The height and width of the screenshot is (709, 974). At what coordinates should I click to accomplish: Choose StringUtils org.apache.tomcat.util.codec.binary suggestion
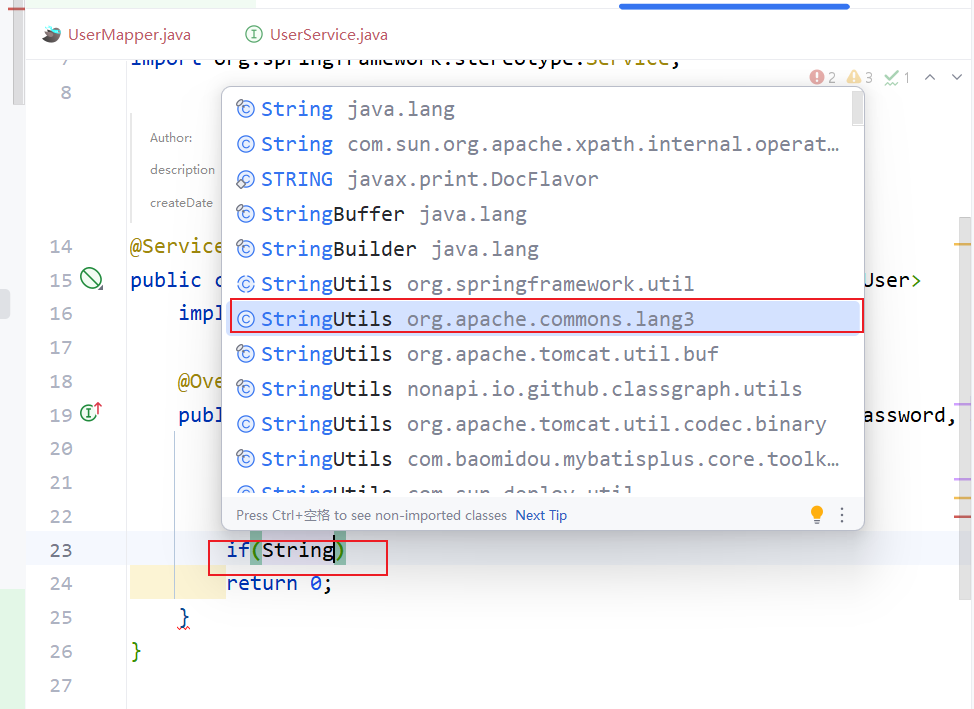point(542,424)
